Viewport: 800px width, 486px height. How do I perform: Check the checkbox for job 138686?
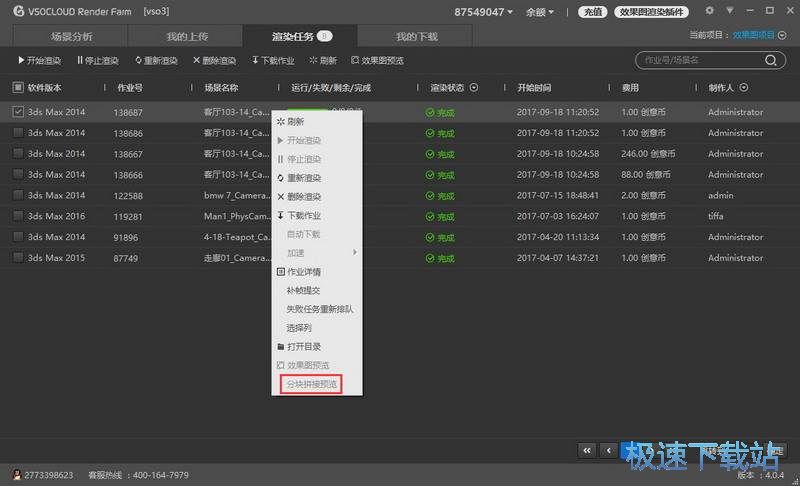(18, 133)
